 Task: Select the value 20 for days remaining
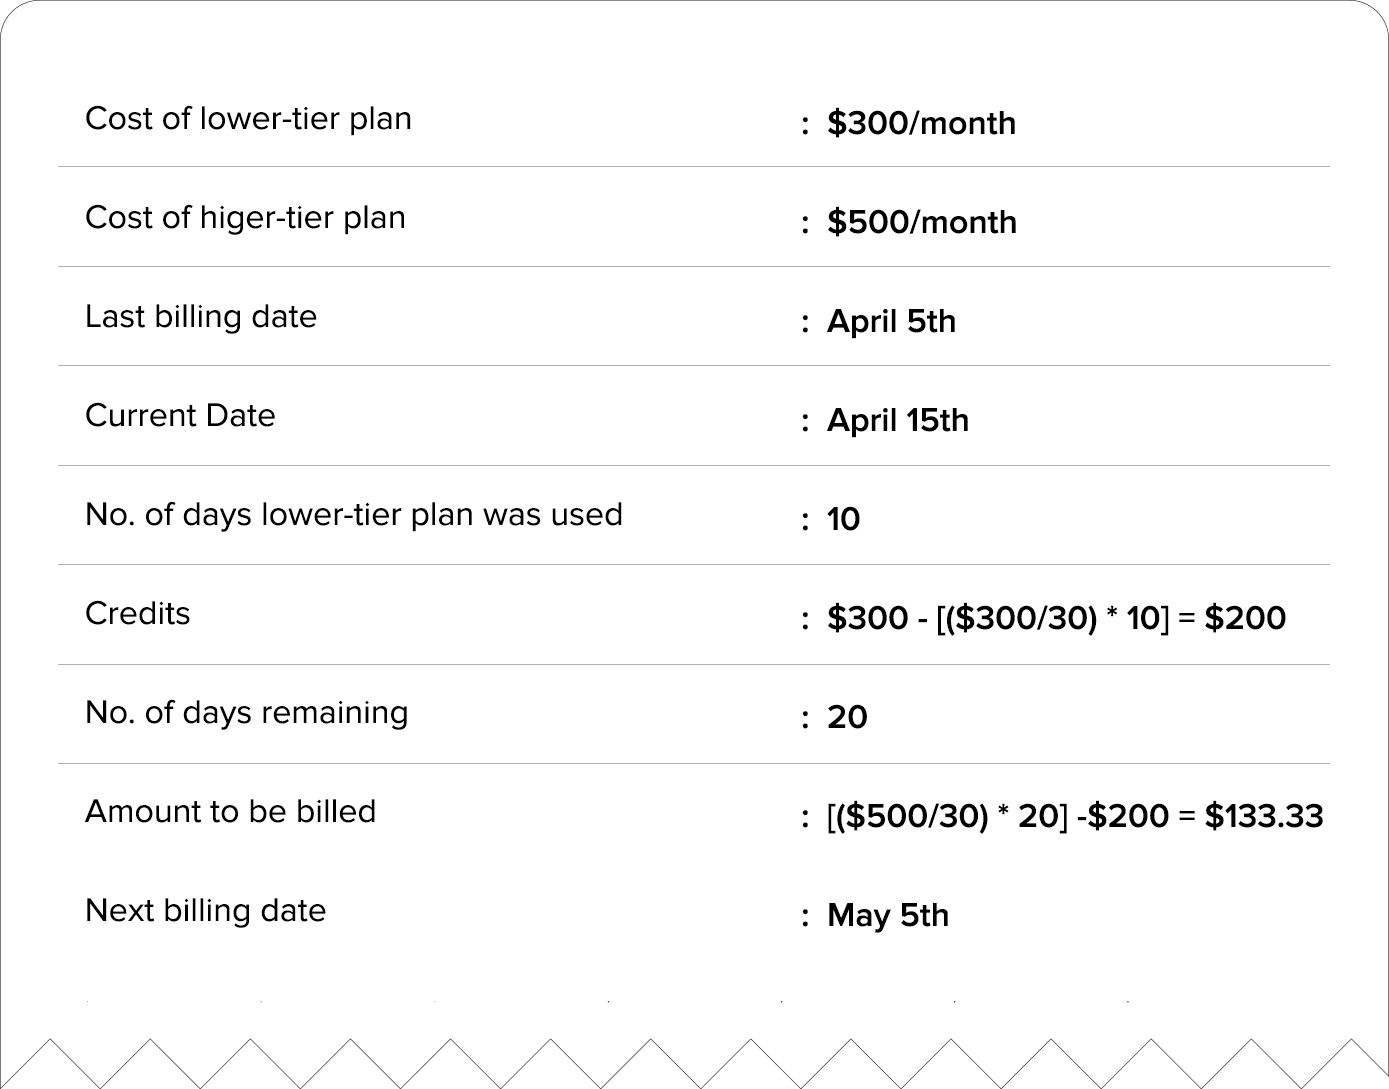847,718
